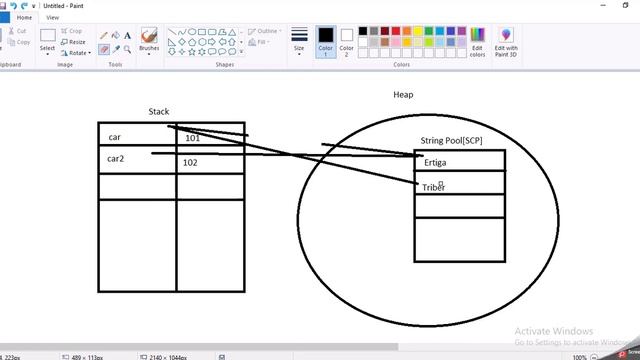Image resolution: width=640 pixels, height=360 pixels.
Task: Click the rectangular Select tool button
Action: pos(47,36)
